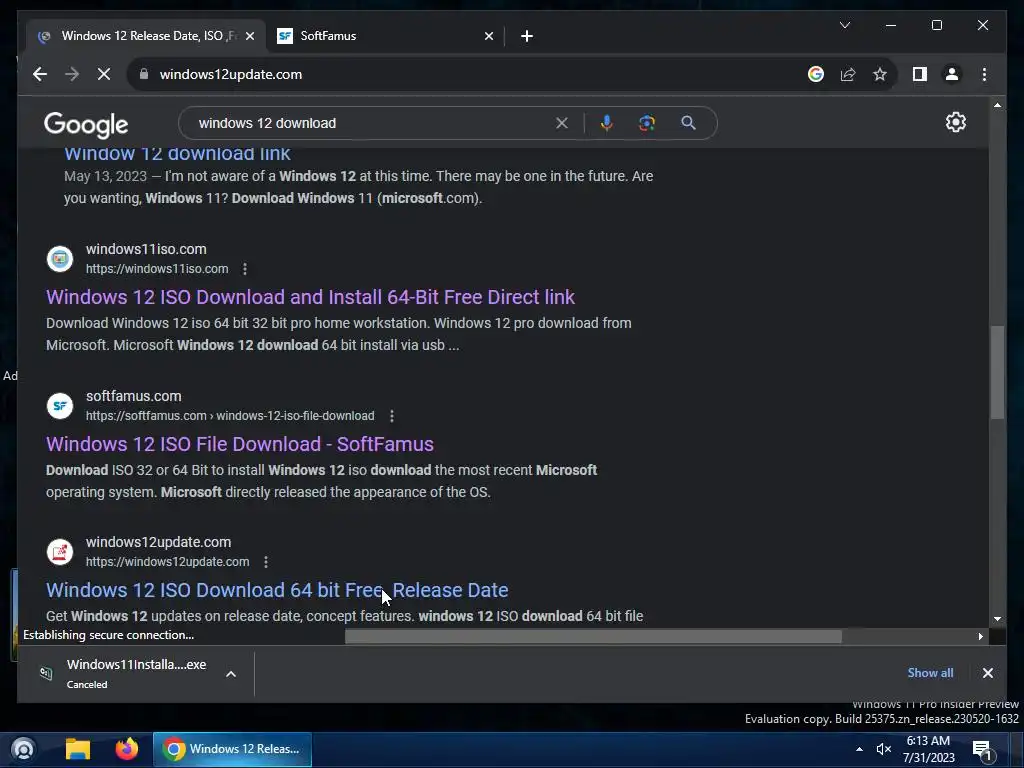Show hidden system tray icons
1024x768 pixels.
859,749
